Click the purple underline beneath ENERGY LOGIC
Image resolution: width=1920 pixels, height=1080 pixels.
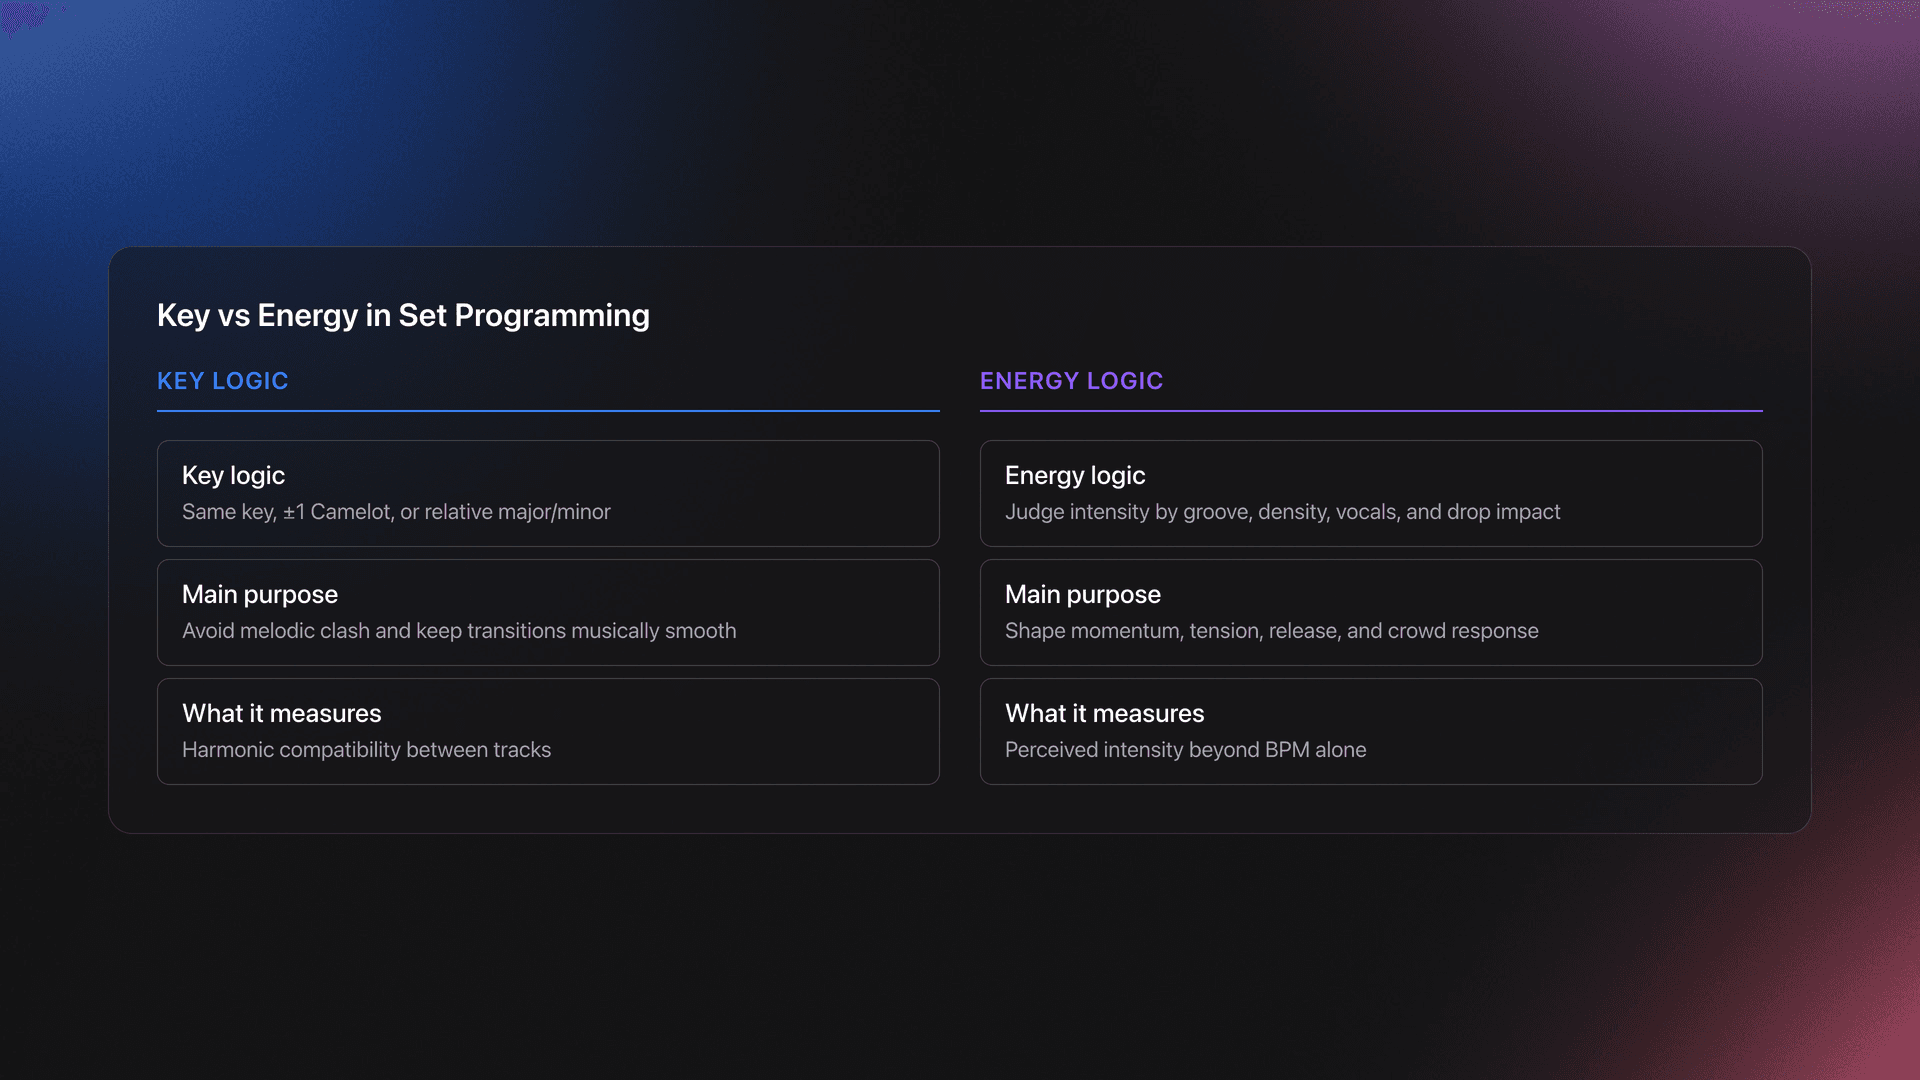[x=1370, y=410]
